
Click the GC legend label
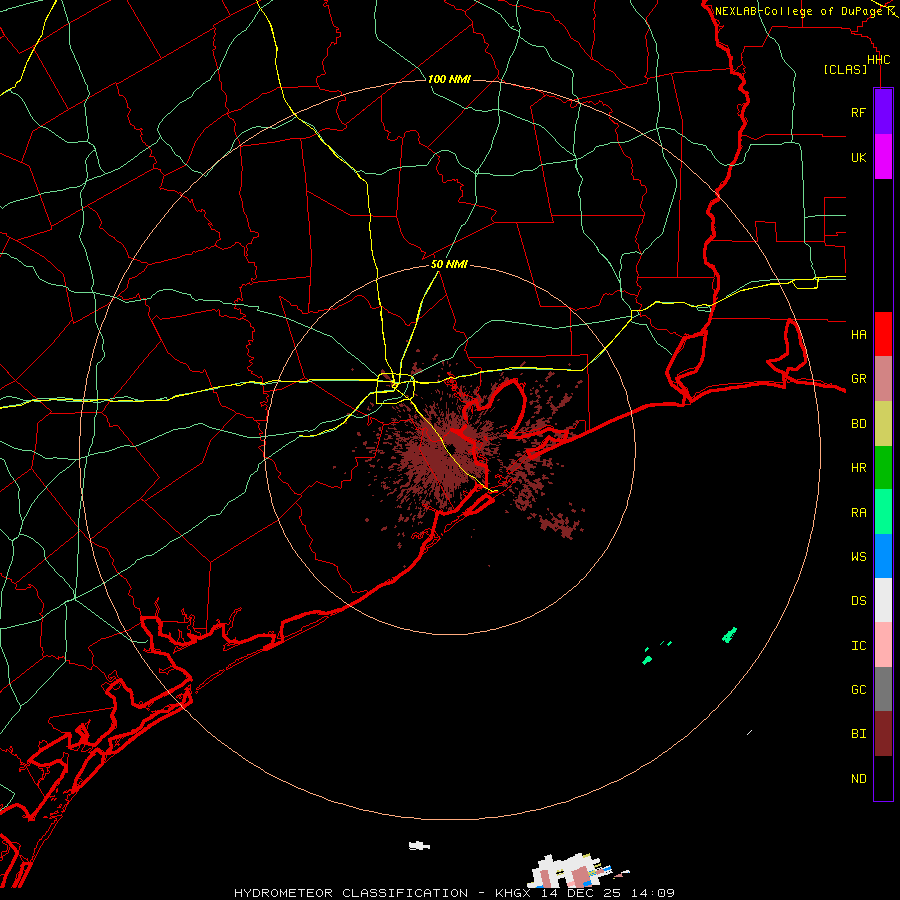[858, 690]
